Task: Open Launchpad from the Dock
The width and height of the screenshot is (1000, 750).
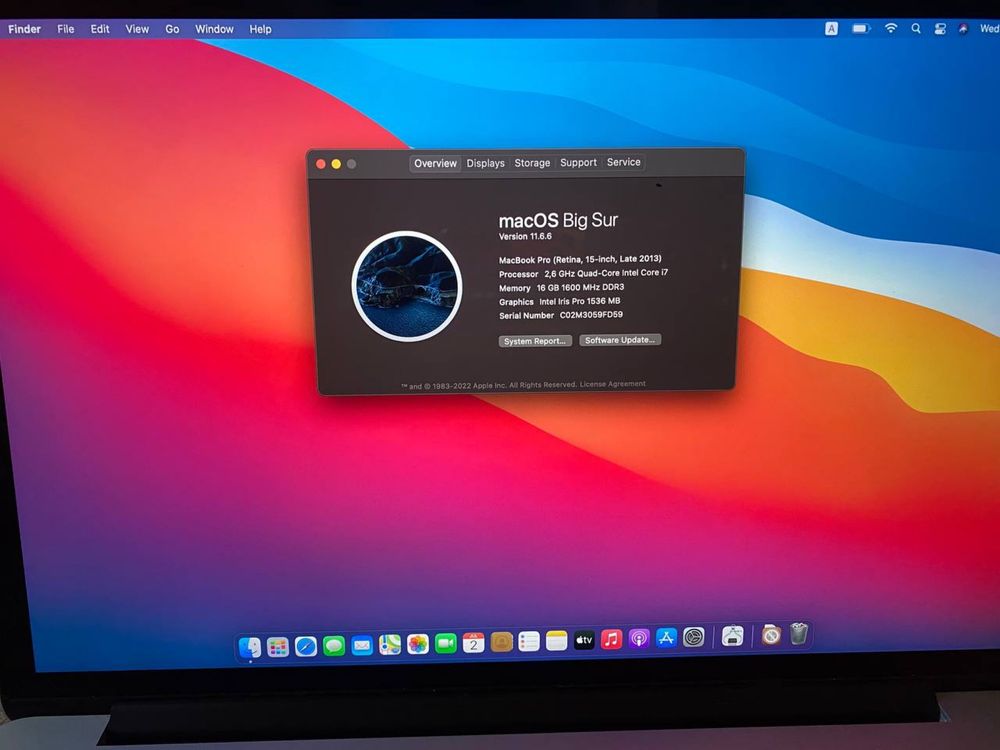Action: pos(277,647)
